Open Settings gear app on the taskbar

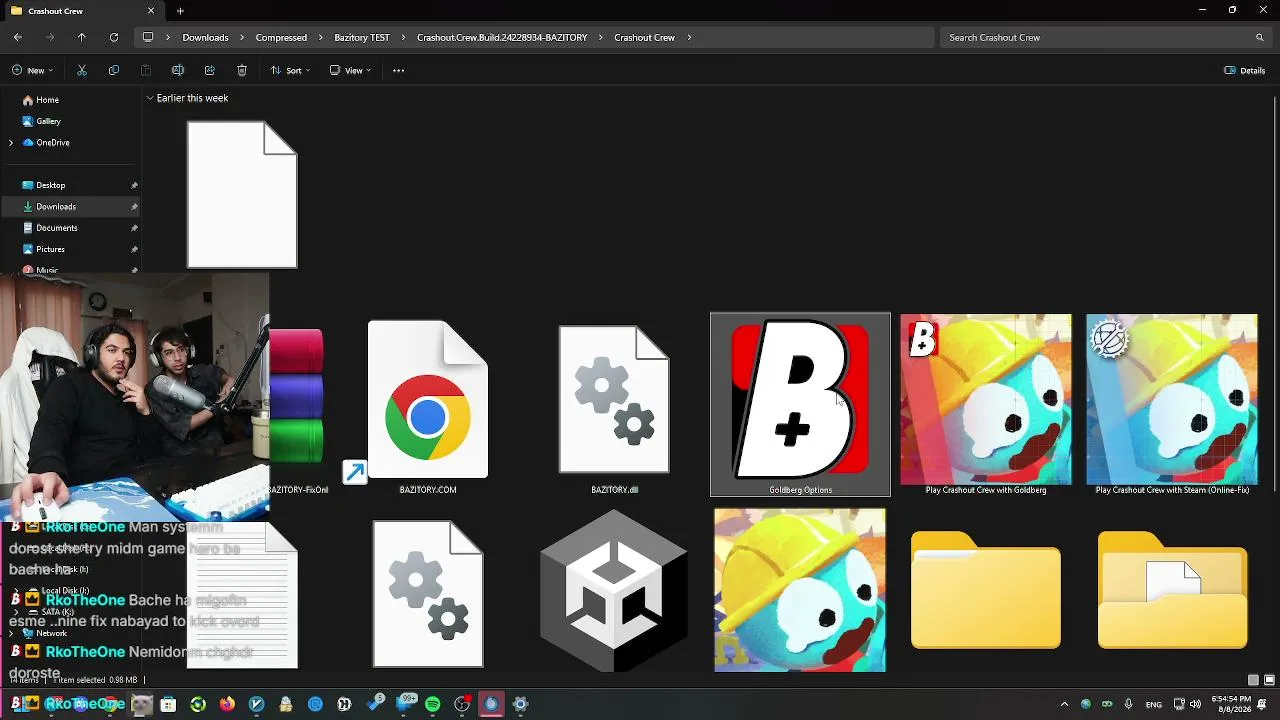point(520,704)
